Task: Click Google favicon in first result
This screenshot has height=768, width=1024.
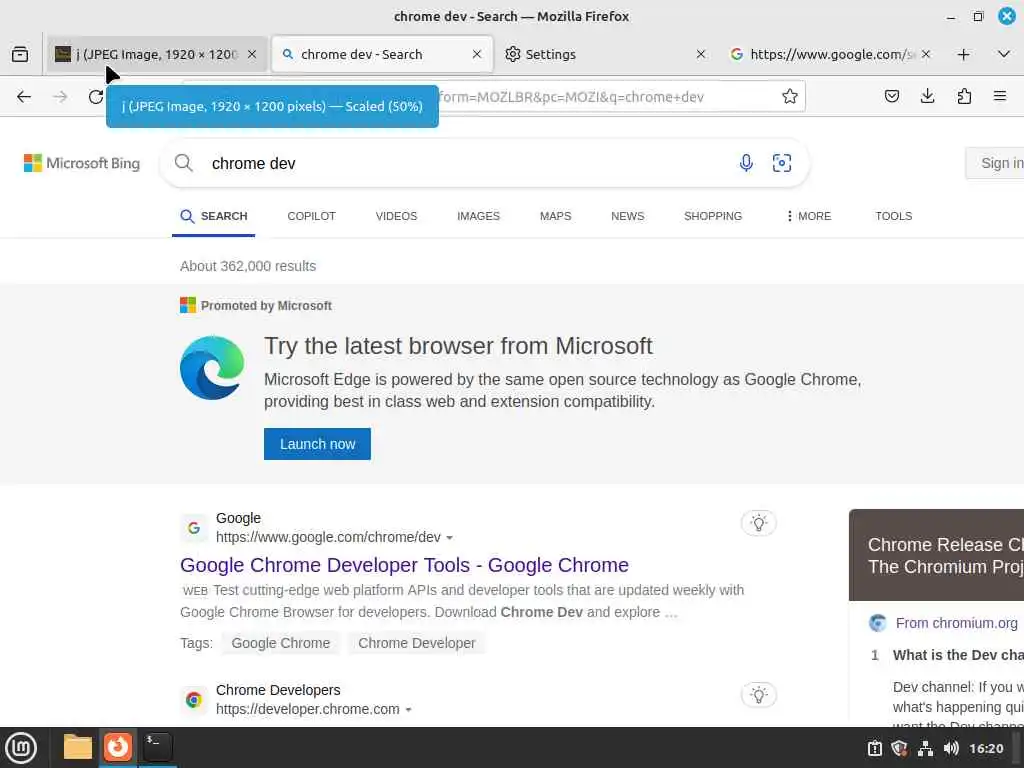Action: click(x=194, y=528)
